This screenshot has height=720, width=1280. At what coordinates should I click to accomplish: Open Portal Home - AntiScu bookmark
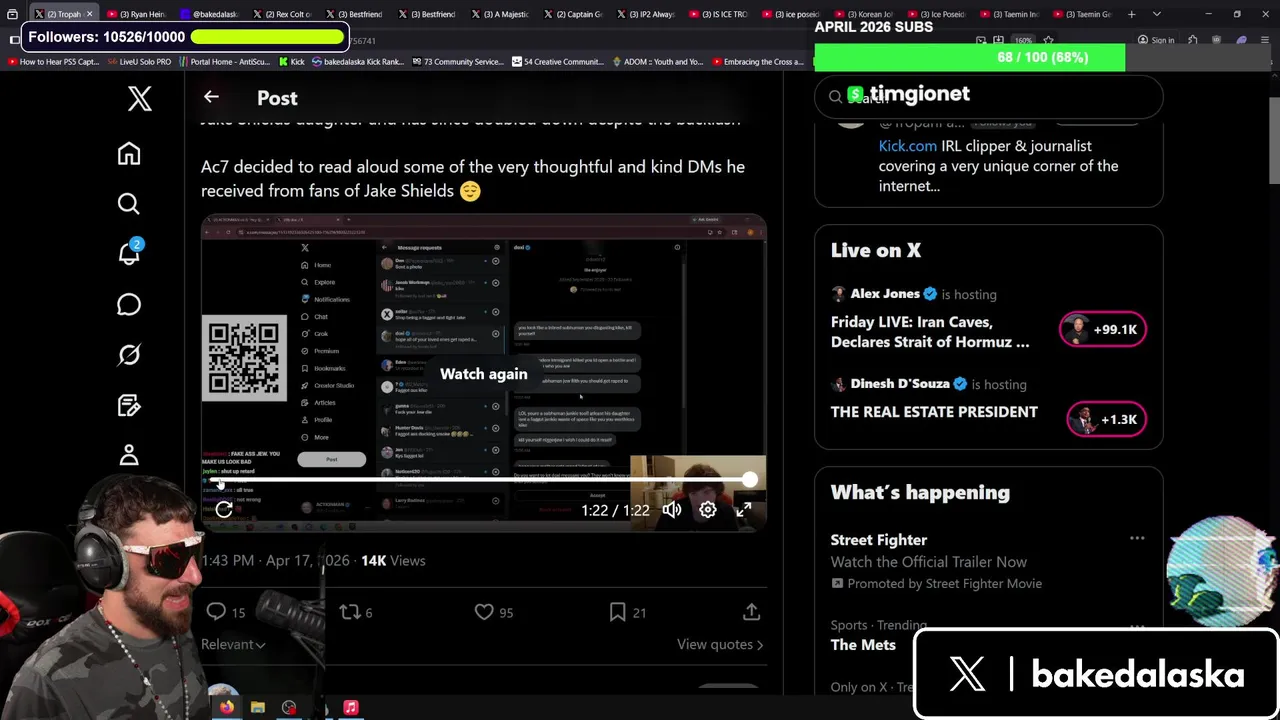(x=223, y=62)
